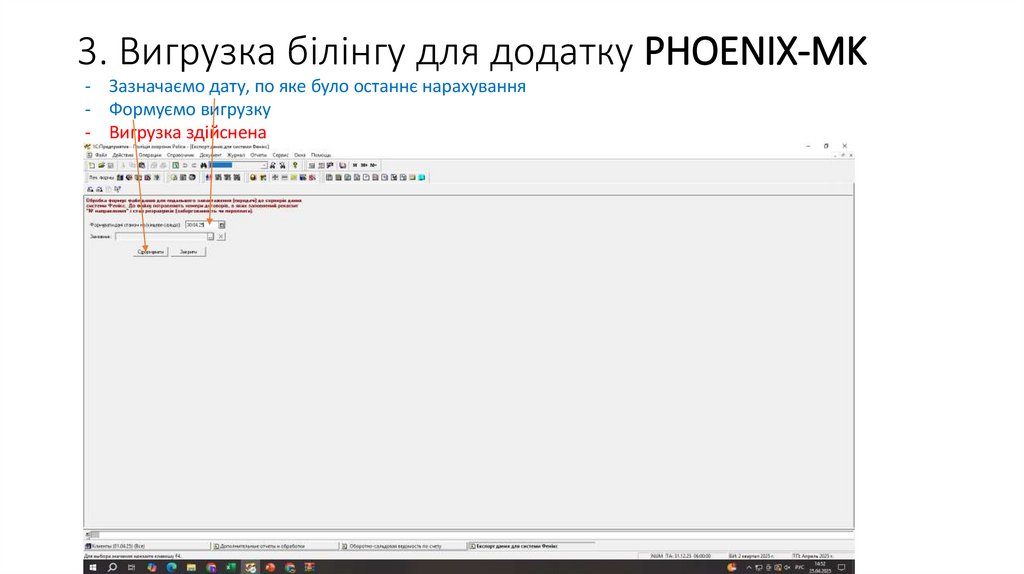This screenshot has width=1024, height=574.
Task: Click the binoculars Find icon
Action: (x=204, y=165)
